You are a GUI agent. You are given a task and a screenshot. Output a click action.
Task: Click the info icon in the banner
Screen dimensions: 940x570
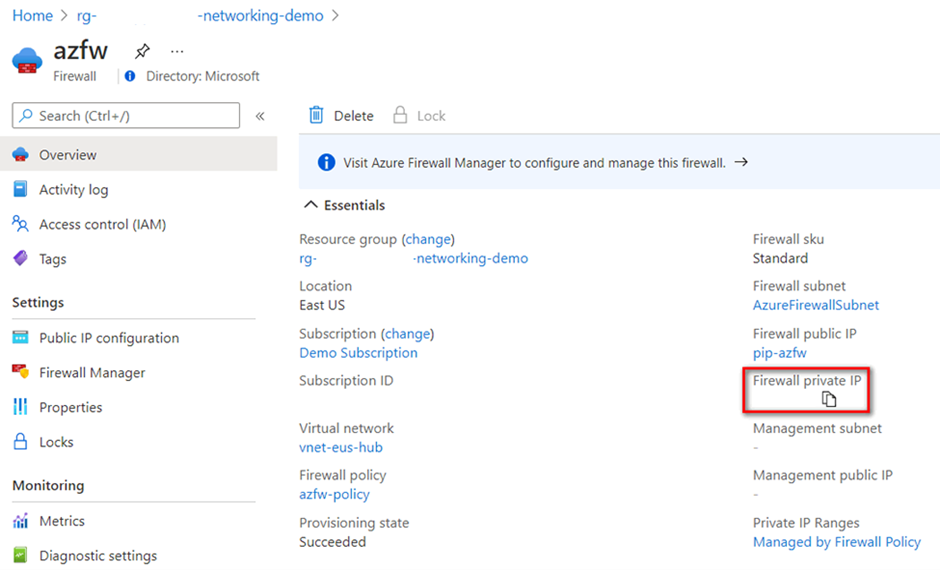pos(326,162)
